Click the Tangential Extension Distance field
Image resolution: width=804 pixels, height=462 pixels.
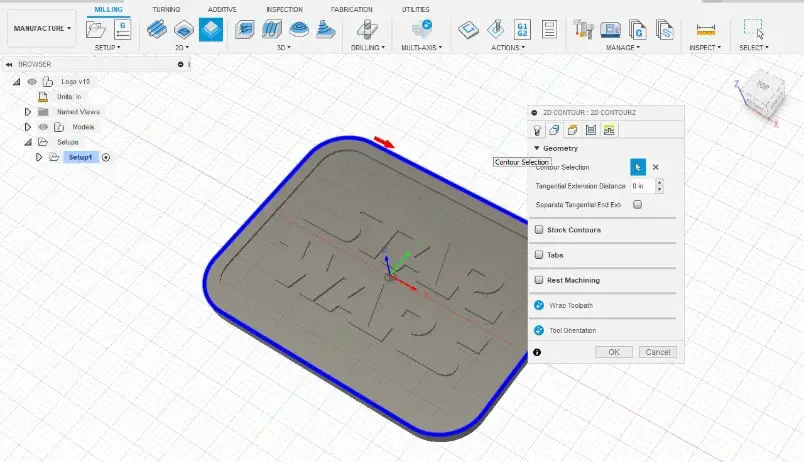(642, 186)
